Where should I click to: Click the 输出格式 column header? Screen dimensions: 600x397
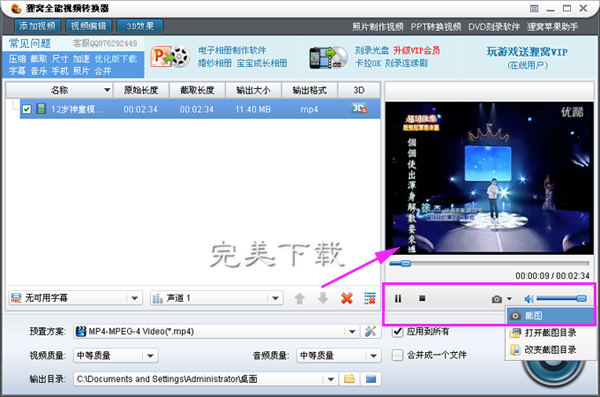[310, 90]
